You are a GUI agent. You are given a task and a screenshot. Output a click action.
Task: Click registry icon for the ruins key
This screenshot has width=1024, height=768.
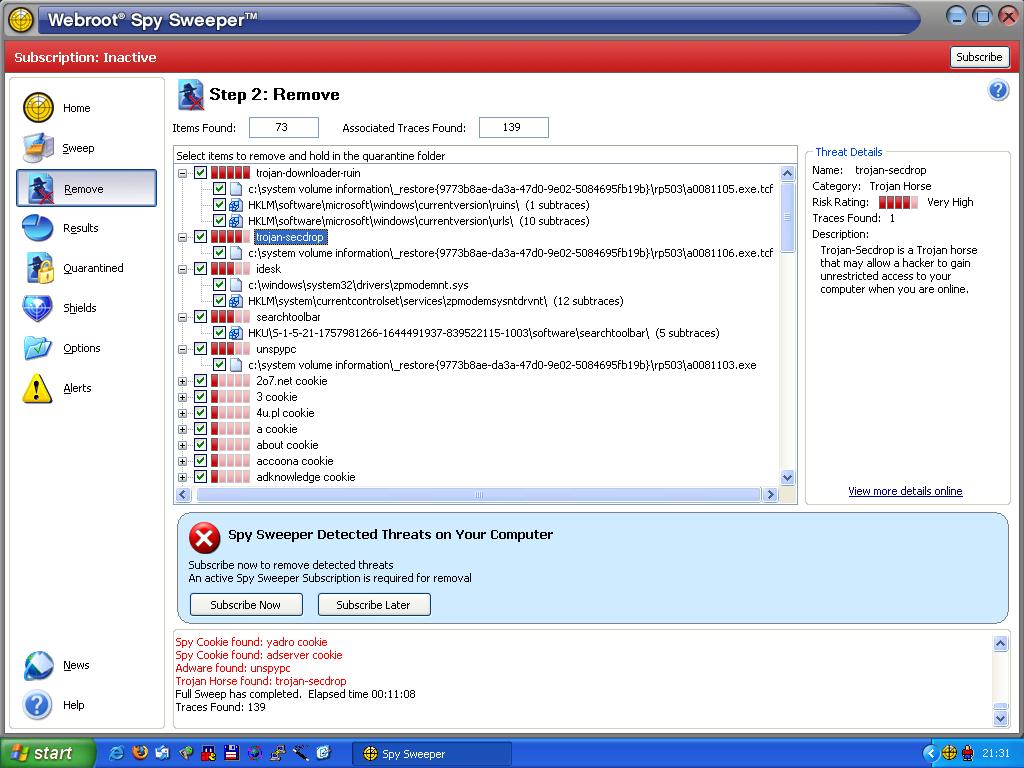pyautogui.click(x=236, y=205)
